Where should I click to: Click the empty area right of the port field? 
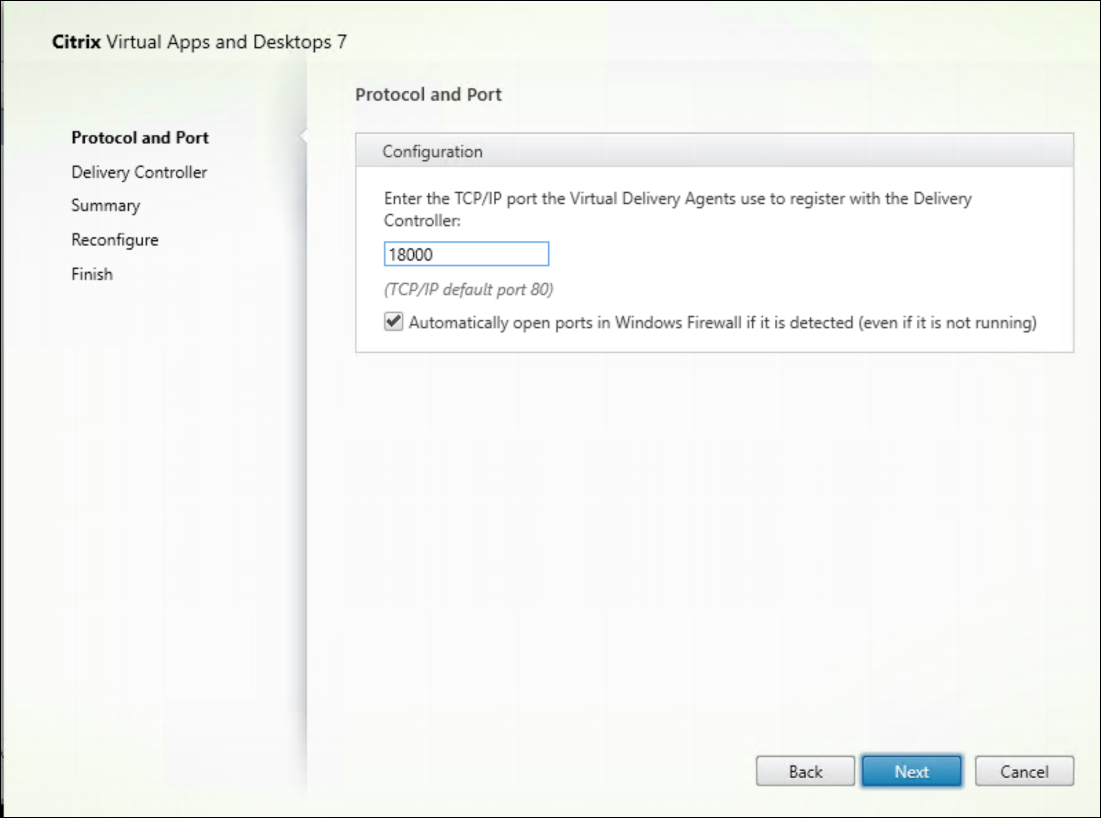tap(800, 254)
